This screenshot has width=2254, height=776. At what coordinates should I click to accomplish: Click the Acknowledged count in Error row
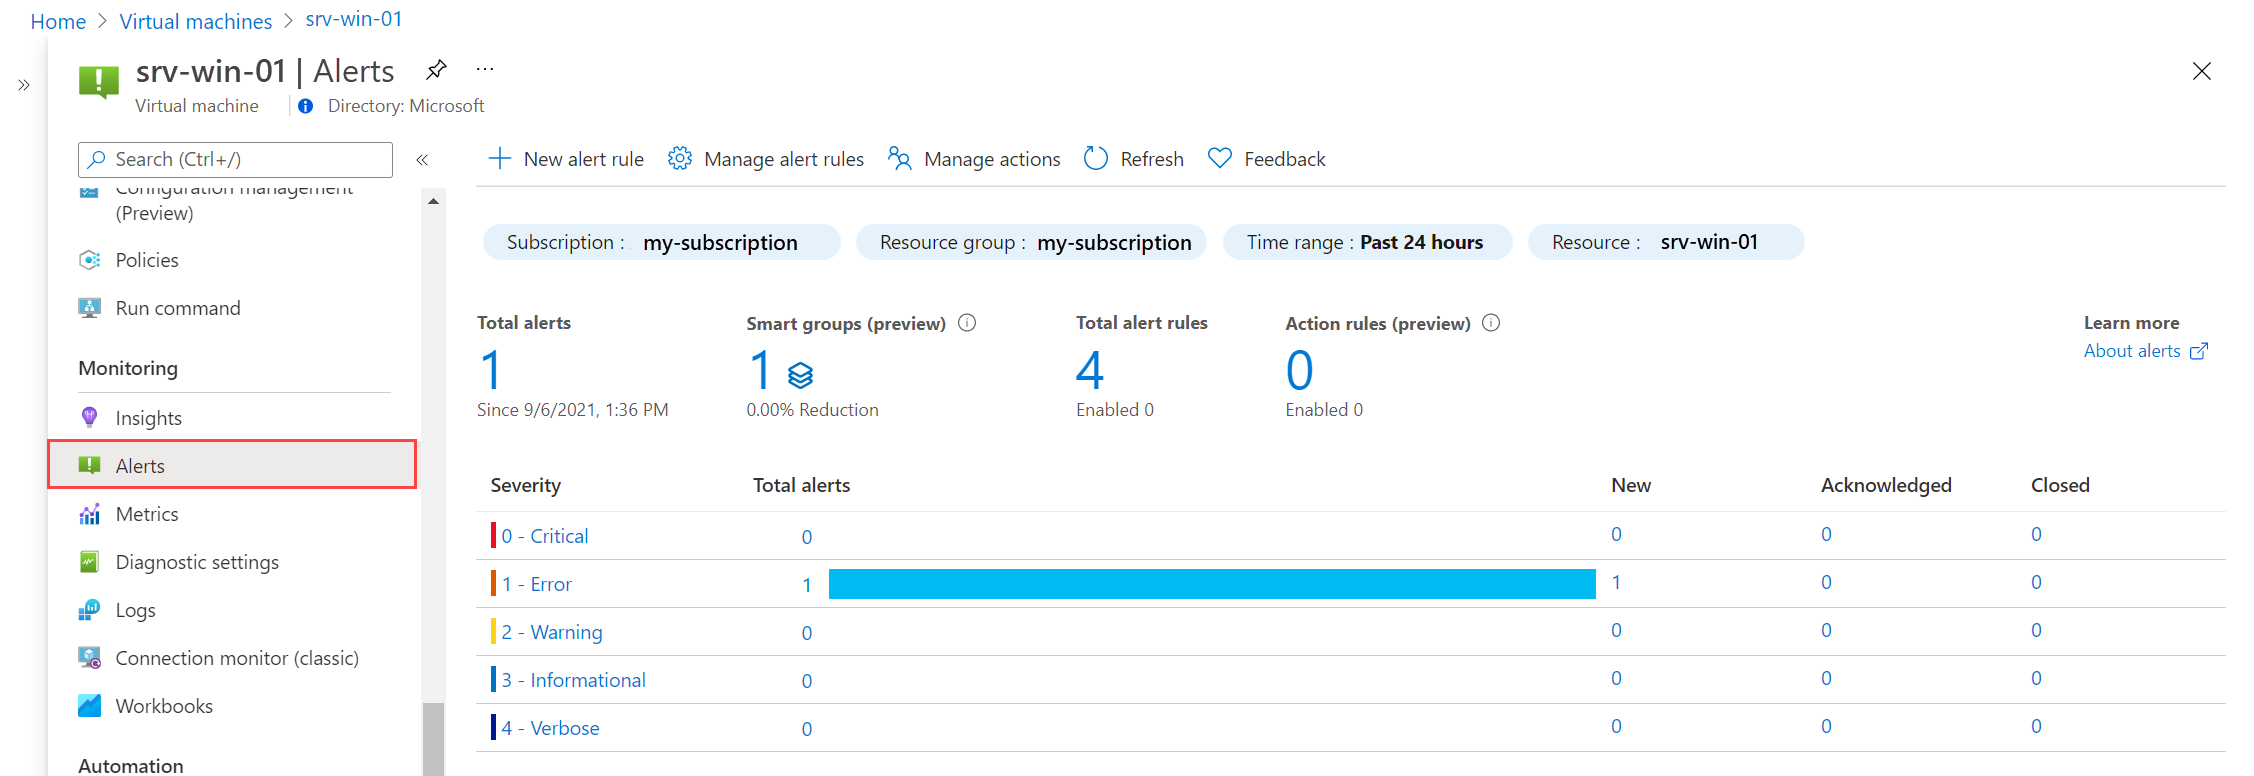1826,582
